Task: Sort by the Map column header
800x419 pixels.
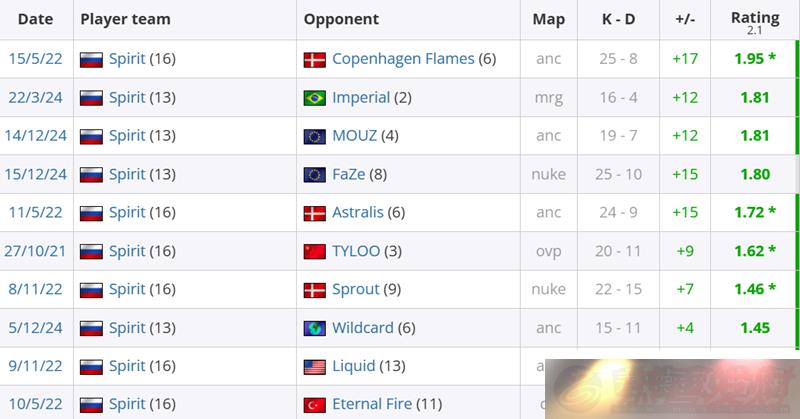Action: pyautogui.click(x=548, y=19)
